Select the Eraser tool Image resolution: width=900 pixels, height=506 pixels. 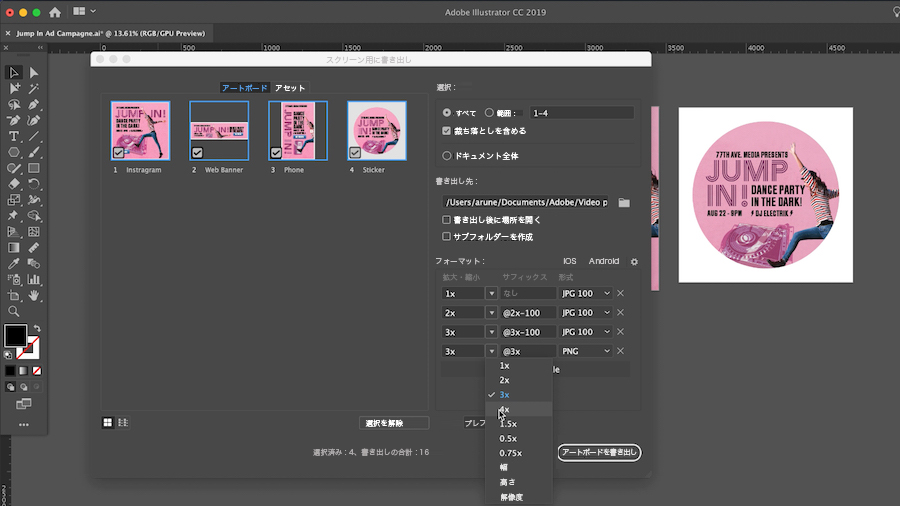point(14,184)
